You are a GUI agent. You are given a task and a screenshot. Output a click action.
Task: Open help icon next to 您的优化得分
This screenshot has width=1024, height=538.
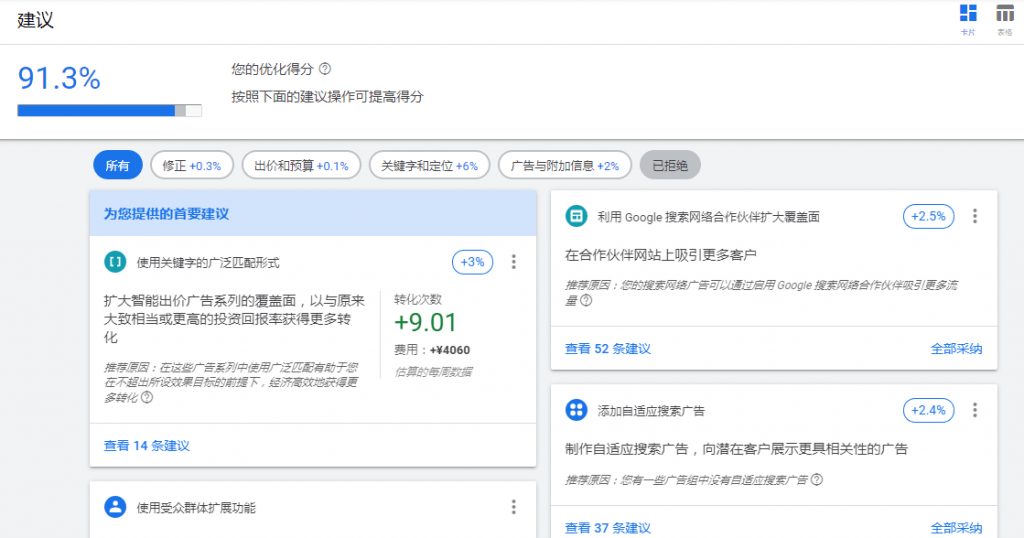325,69
